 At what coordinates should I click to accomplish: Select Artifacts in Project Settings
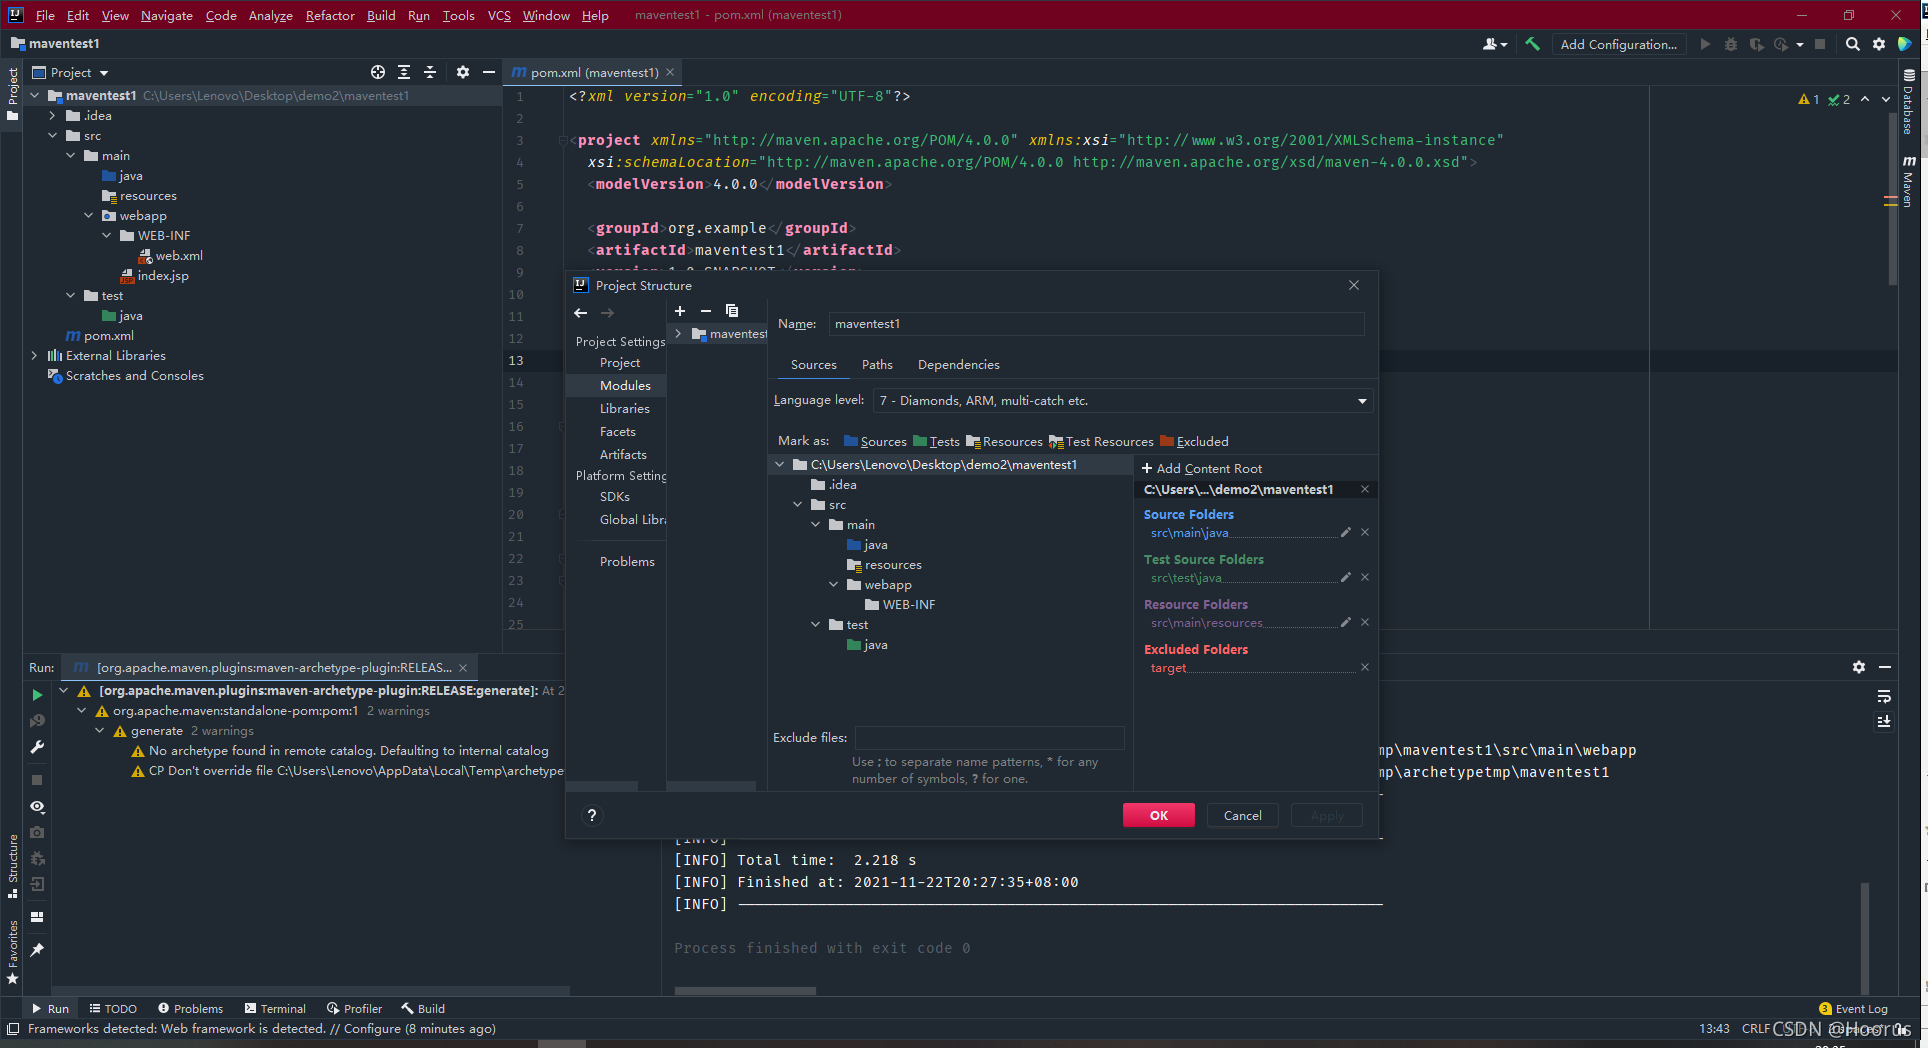click(622, 454)
